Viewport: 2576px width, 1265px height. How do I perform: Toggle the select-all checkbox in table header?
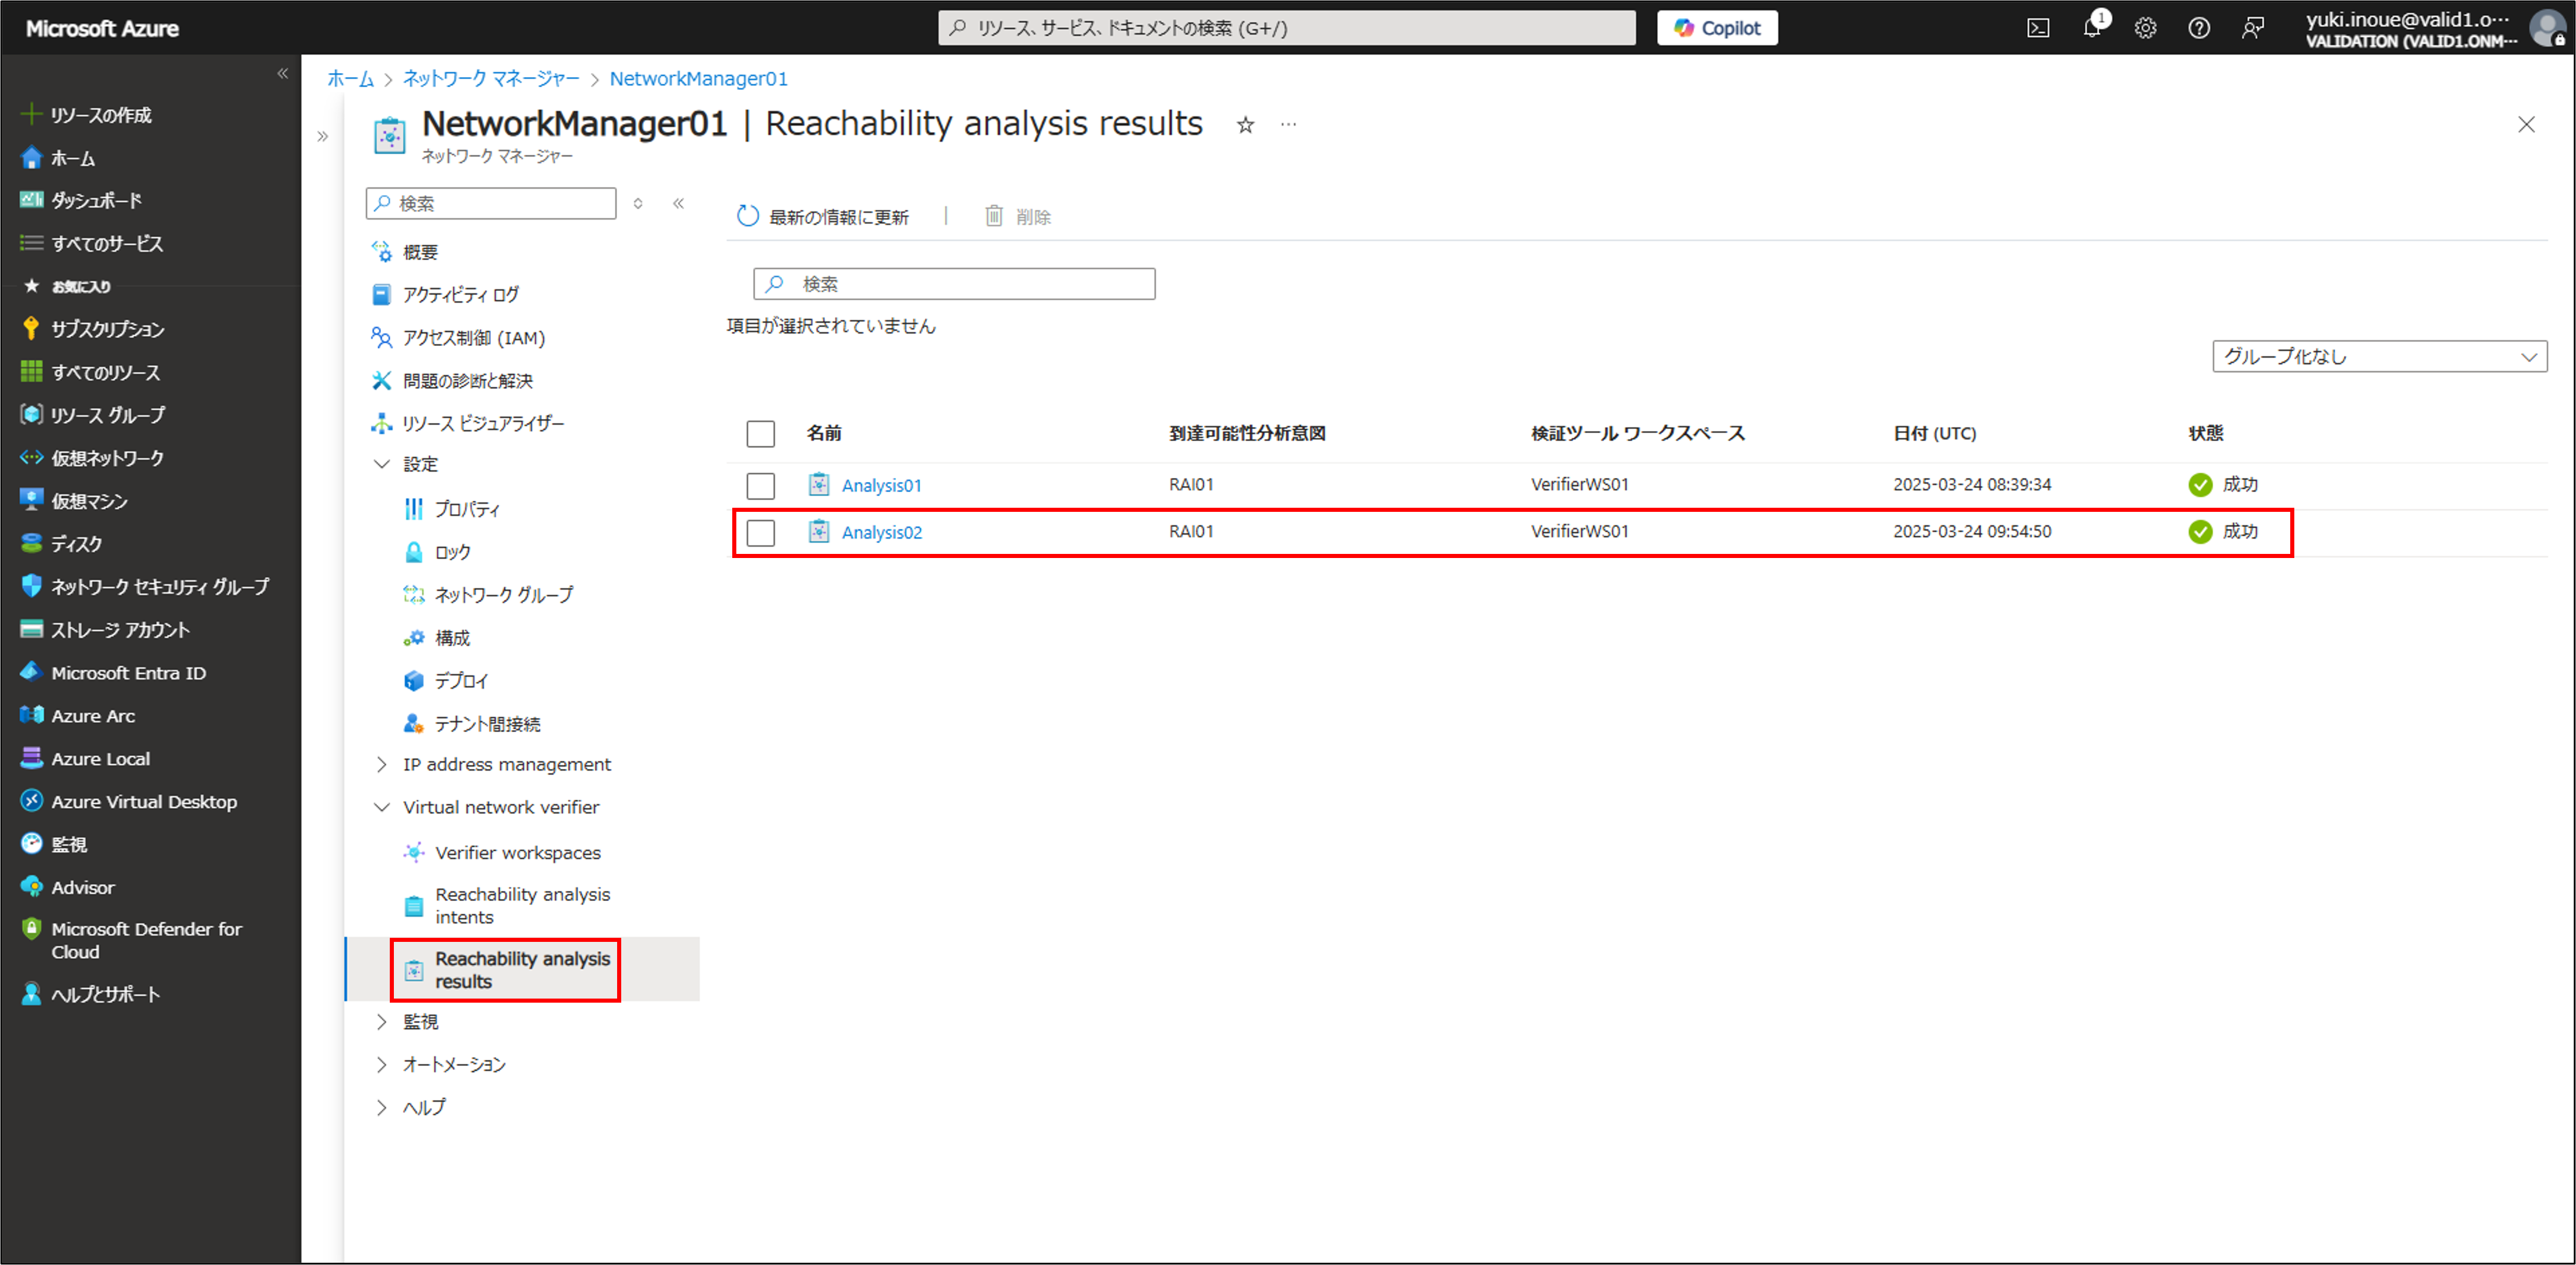tap(760, 434)
